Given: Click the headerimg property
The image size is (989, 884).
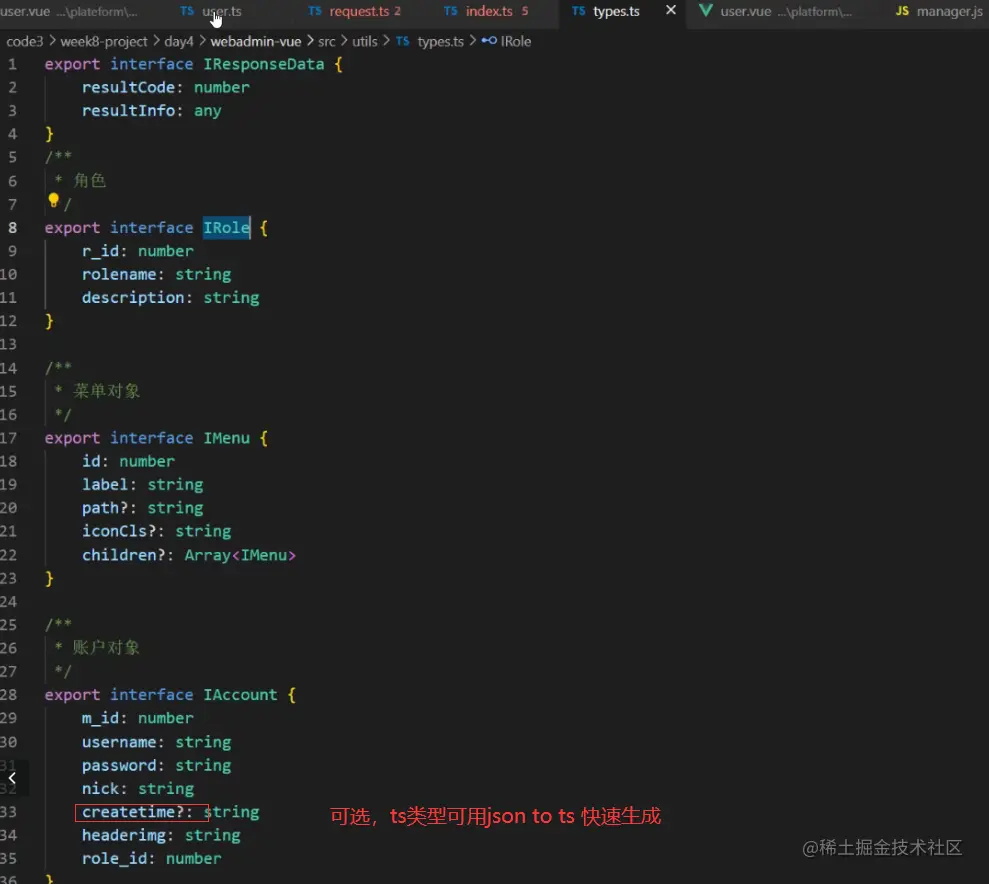Looking at the screenshot, I should 124,835.
